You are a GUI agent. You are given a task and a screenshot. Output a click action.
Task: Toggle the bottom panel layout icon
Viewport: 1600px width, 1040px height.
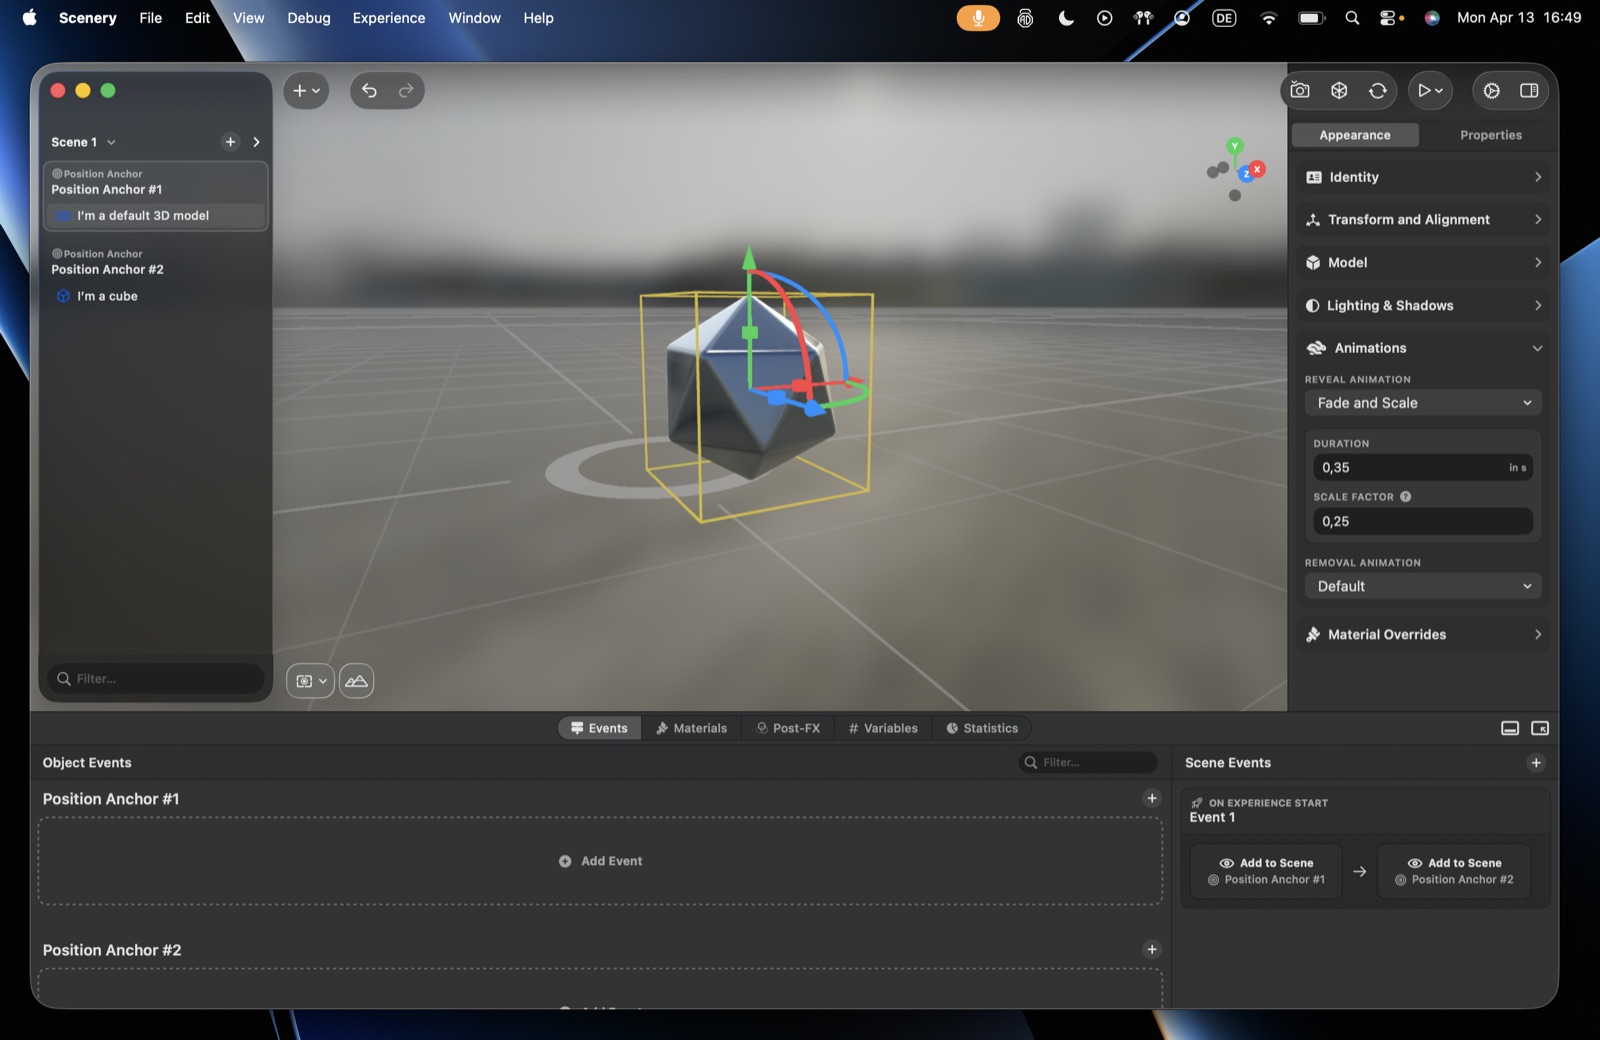coord(1510,729)
